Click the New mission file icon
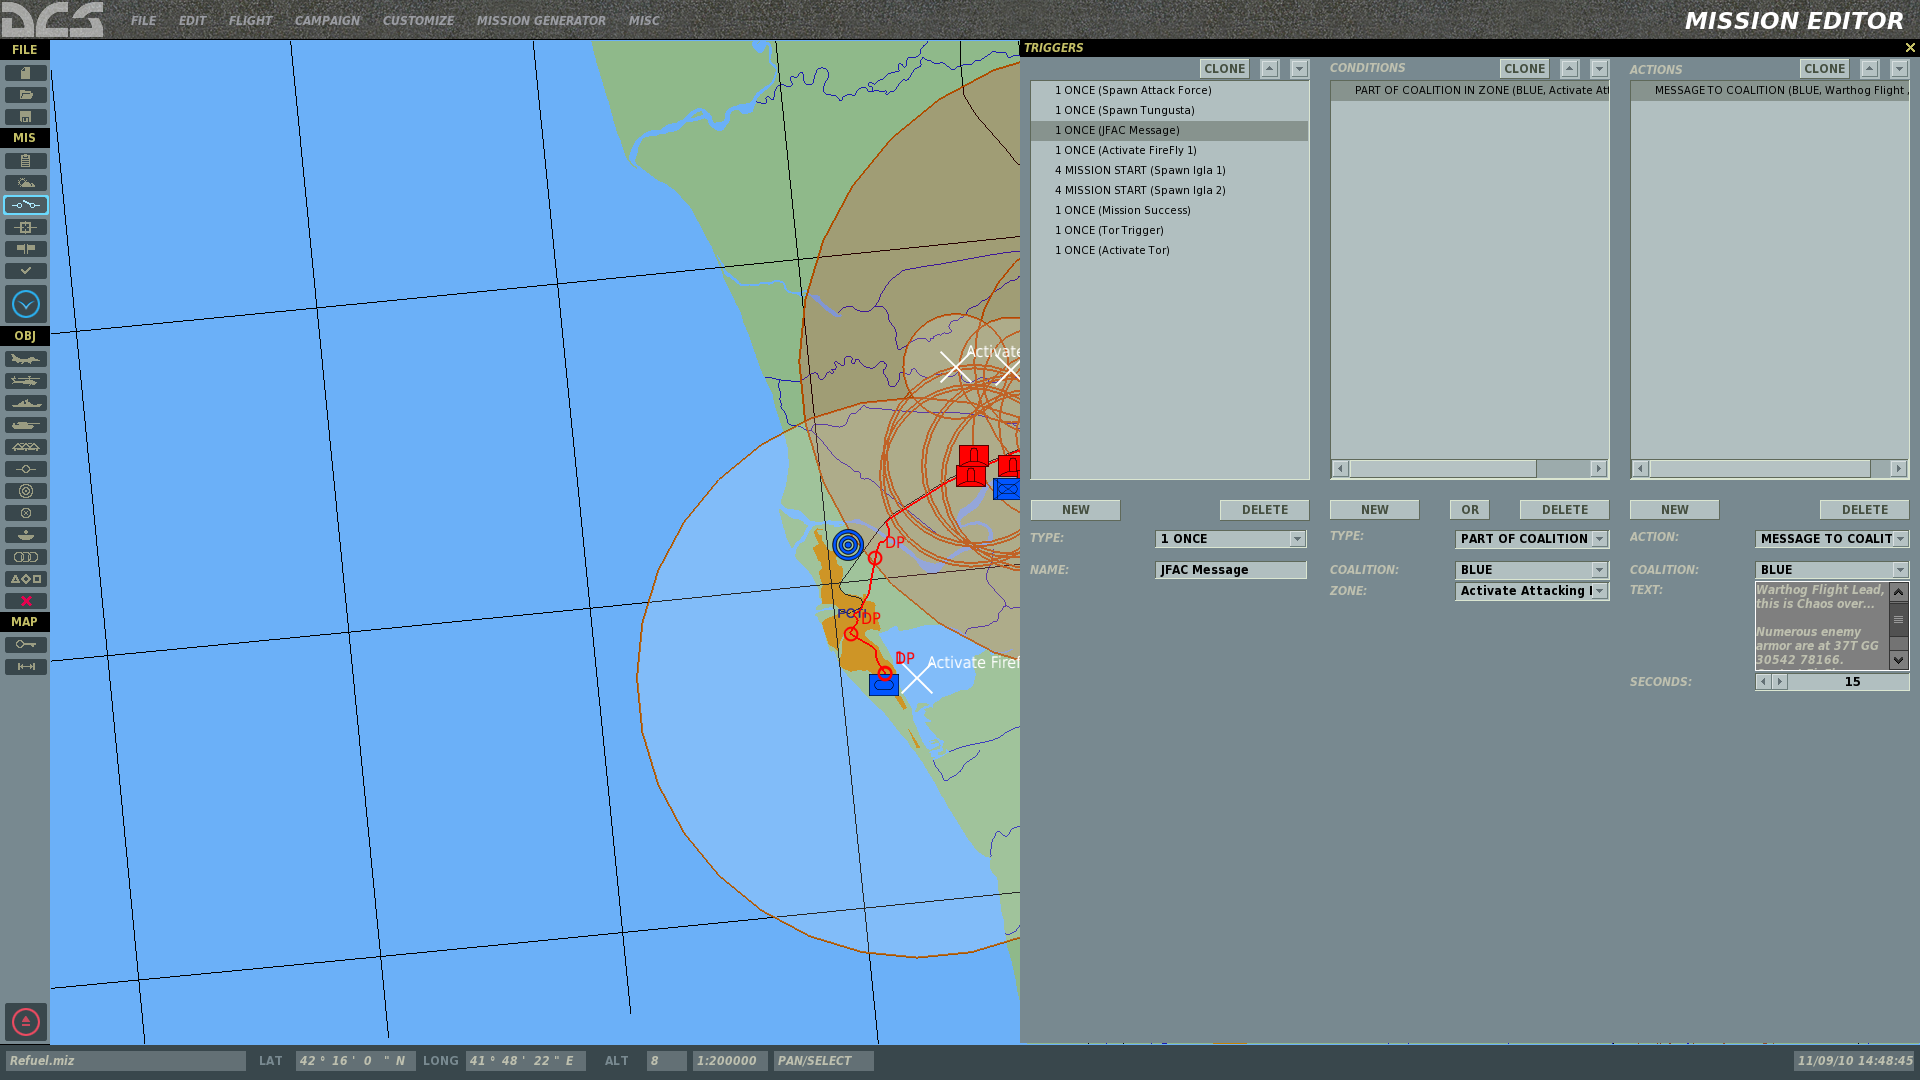The image size is (1920, 1080). click(26, 73)
